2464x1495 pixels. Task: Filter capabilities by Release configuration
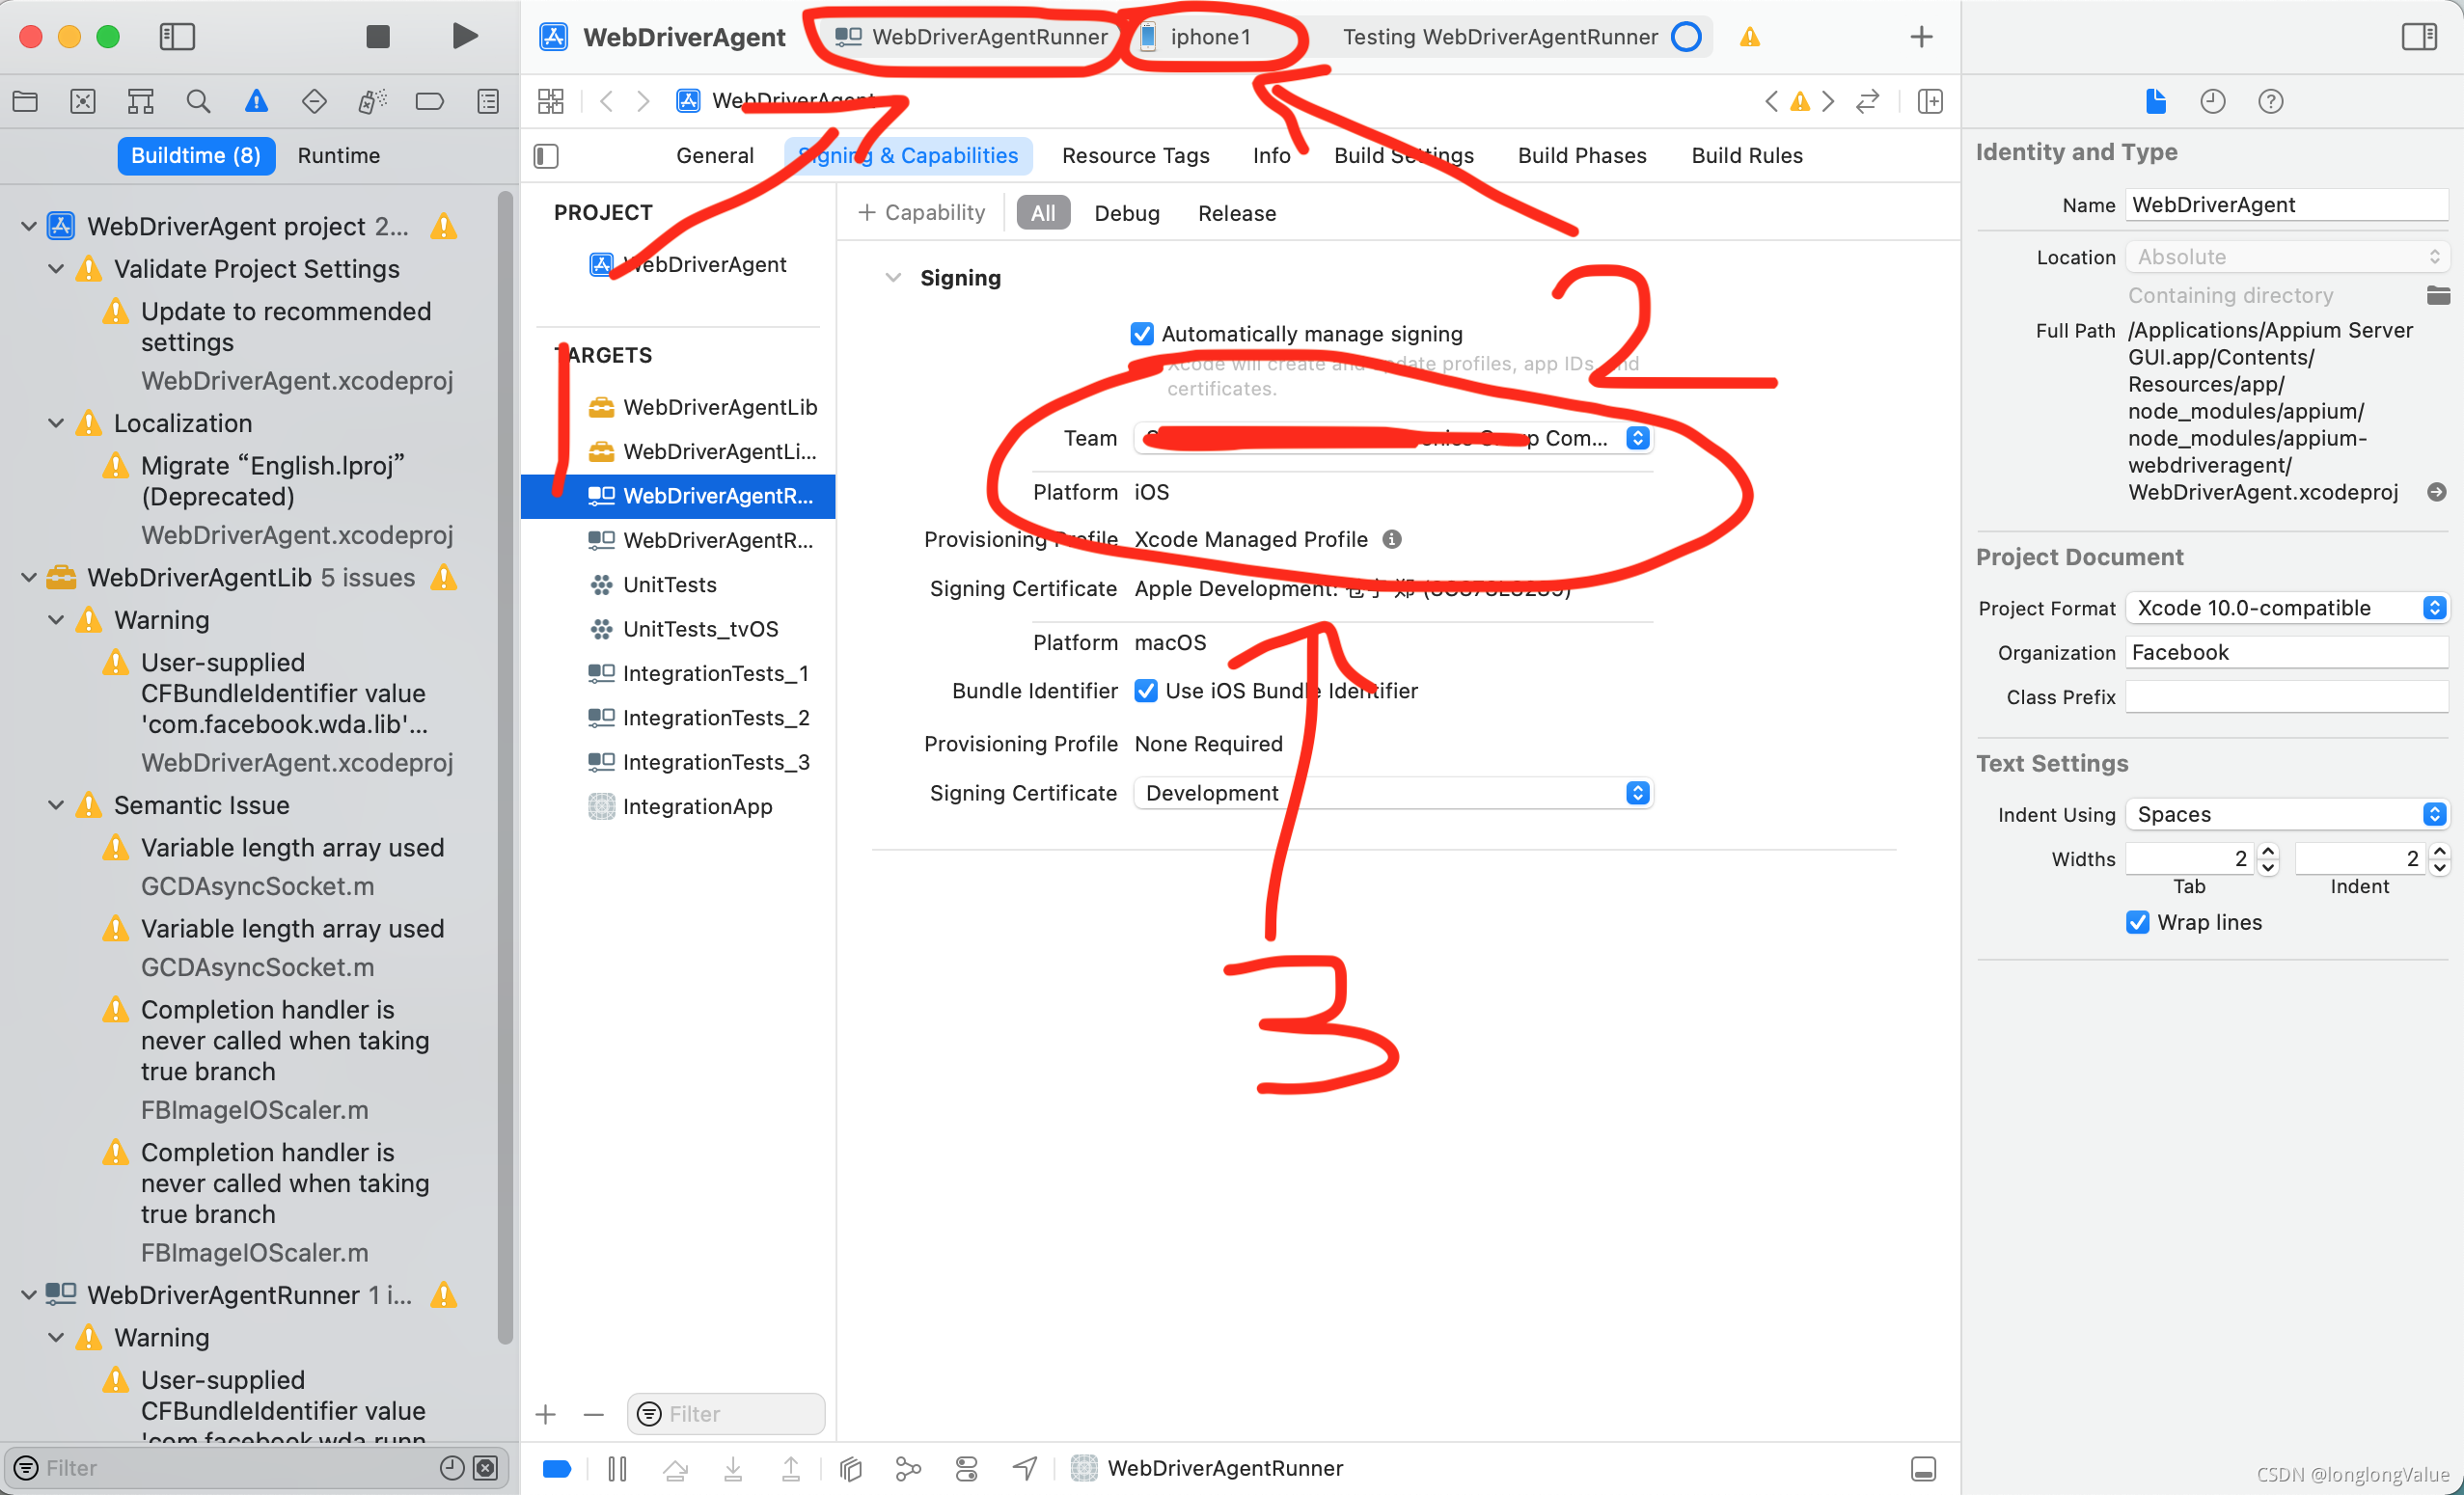1236,213
